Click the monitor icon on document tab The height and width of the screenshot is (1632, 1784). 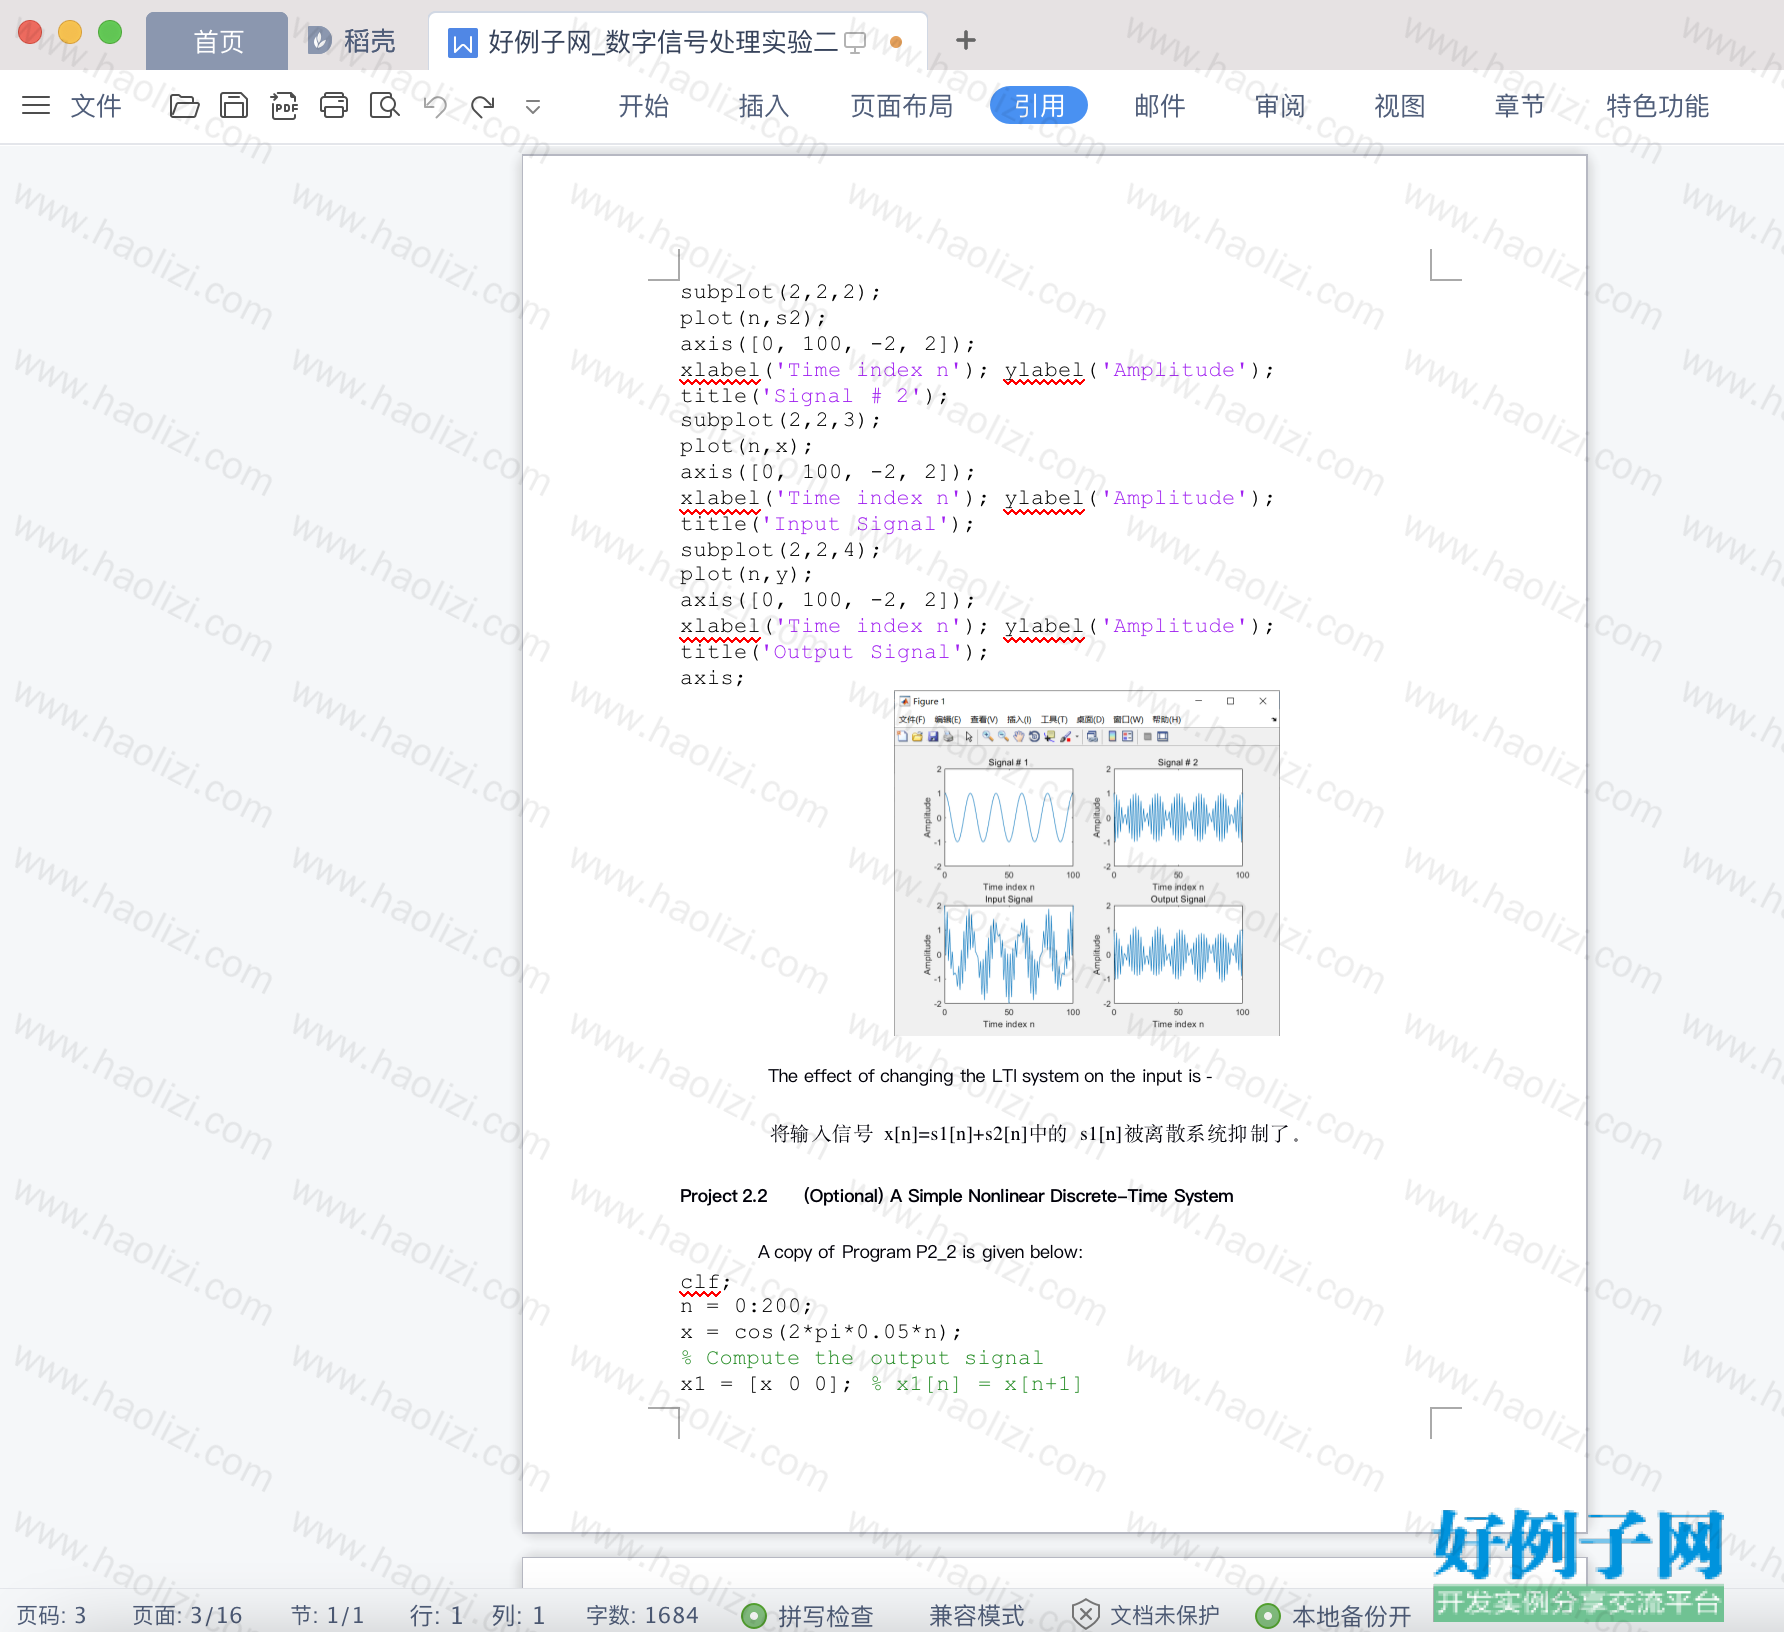pyautogui.click(x=855, y=42)
